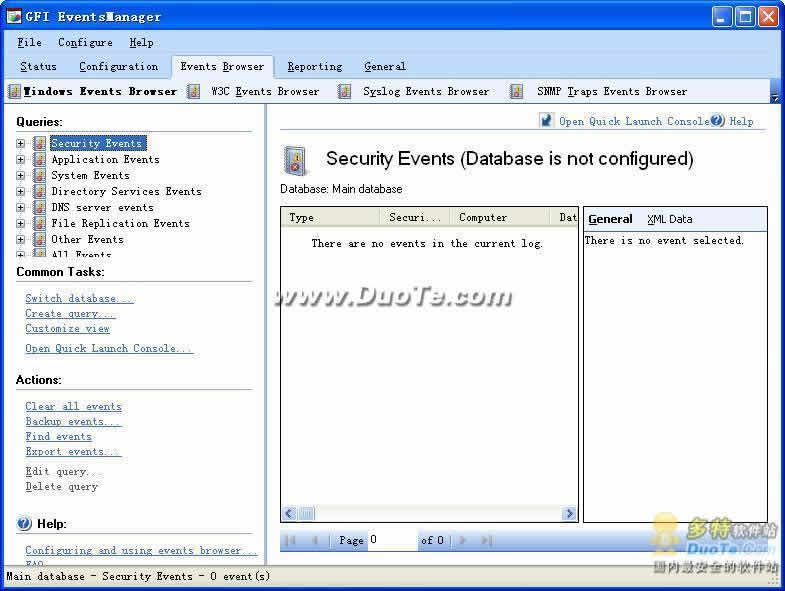Click the Help link at top right

pyautogui.click(x=741, y=121)
